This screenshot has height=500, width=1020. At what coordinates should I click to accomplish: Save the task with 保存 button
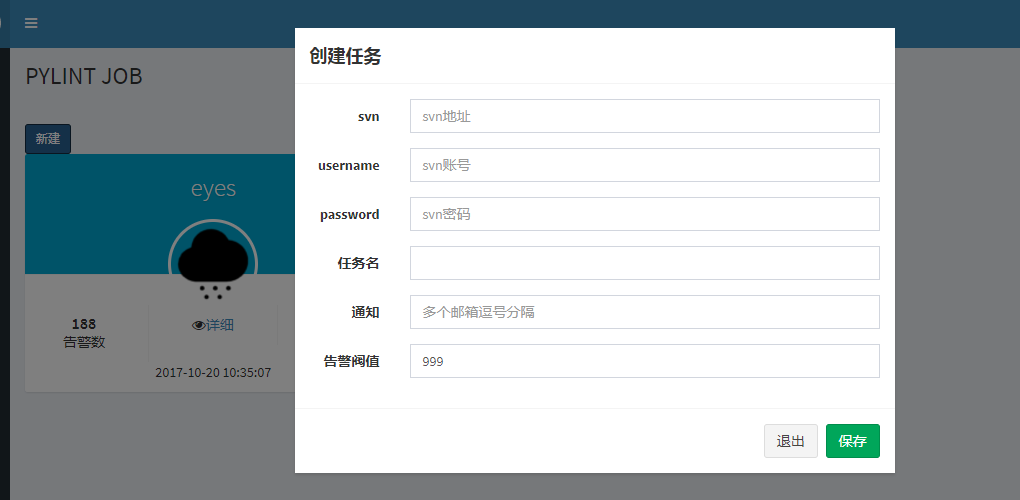(x=852, y=441)
